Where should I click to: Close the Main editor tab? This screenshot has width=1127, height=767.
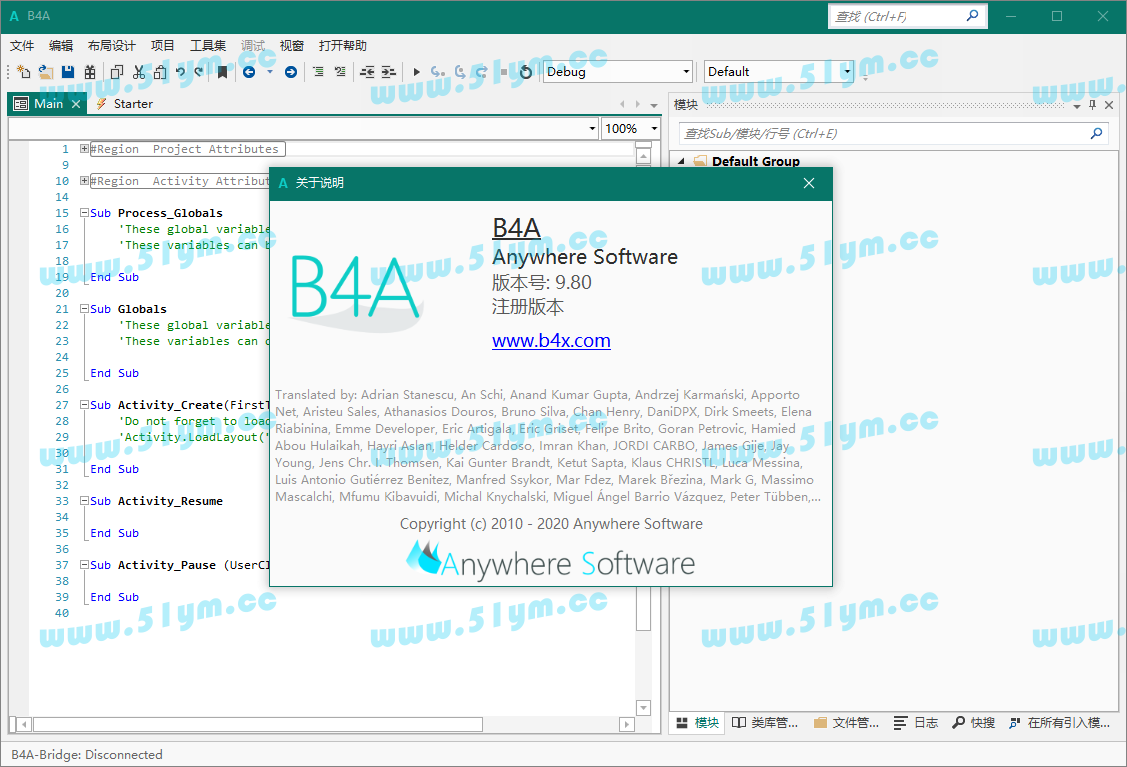pos(75,104)
